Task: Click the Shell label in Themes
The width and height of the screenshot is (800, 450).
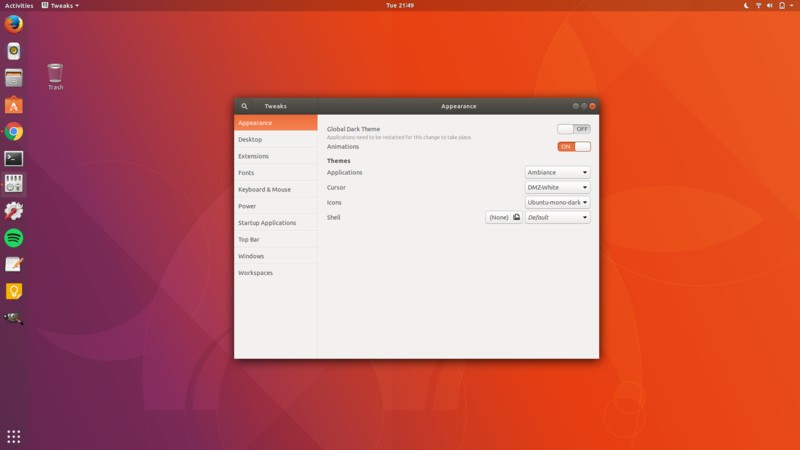Action: point(334,217)
